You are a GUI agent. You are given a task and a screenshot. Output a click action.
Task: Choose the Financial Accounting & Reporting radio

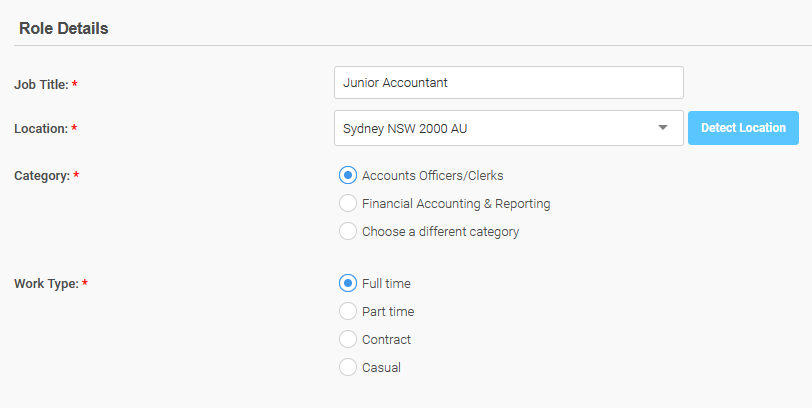pyautogui.click(x=347, y=203)
